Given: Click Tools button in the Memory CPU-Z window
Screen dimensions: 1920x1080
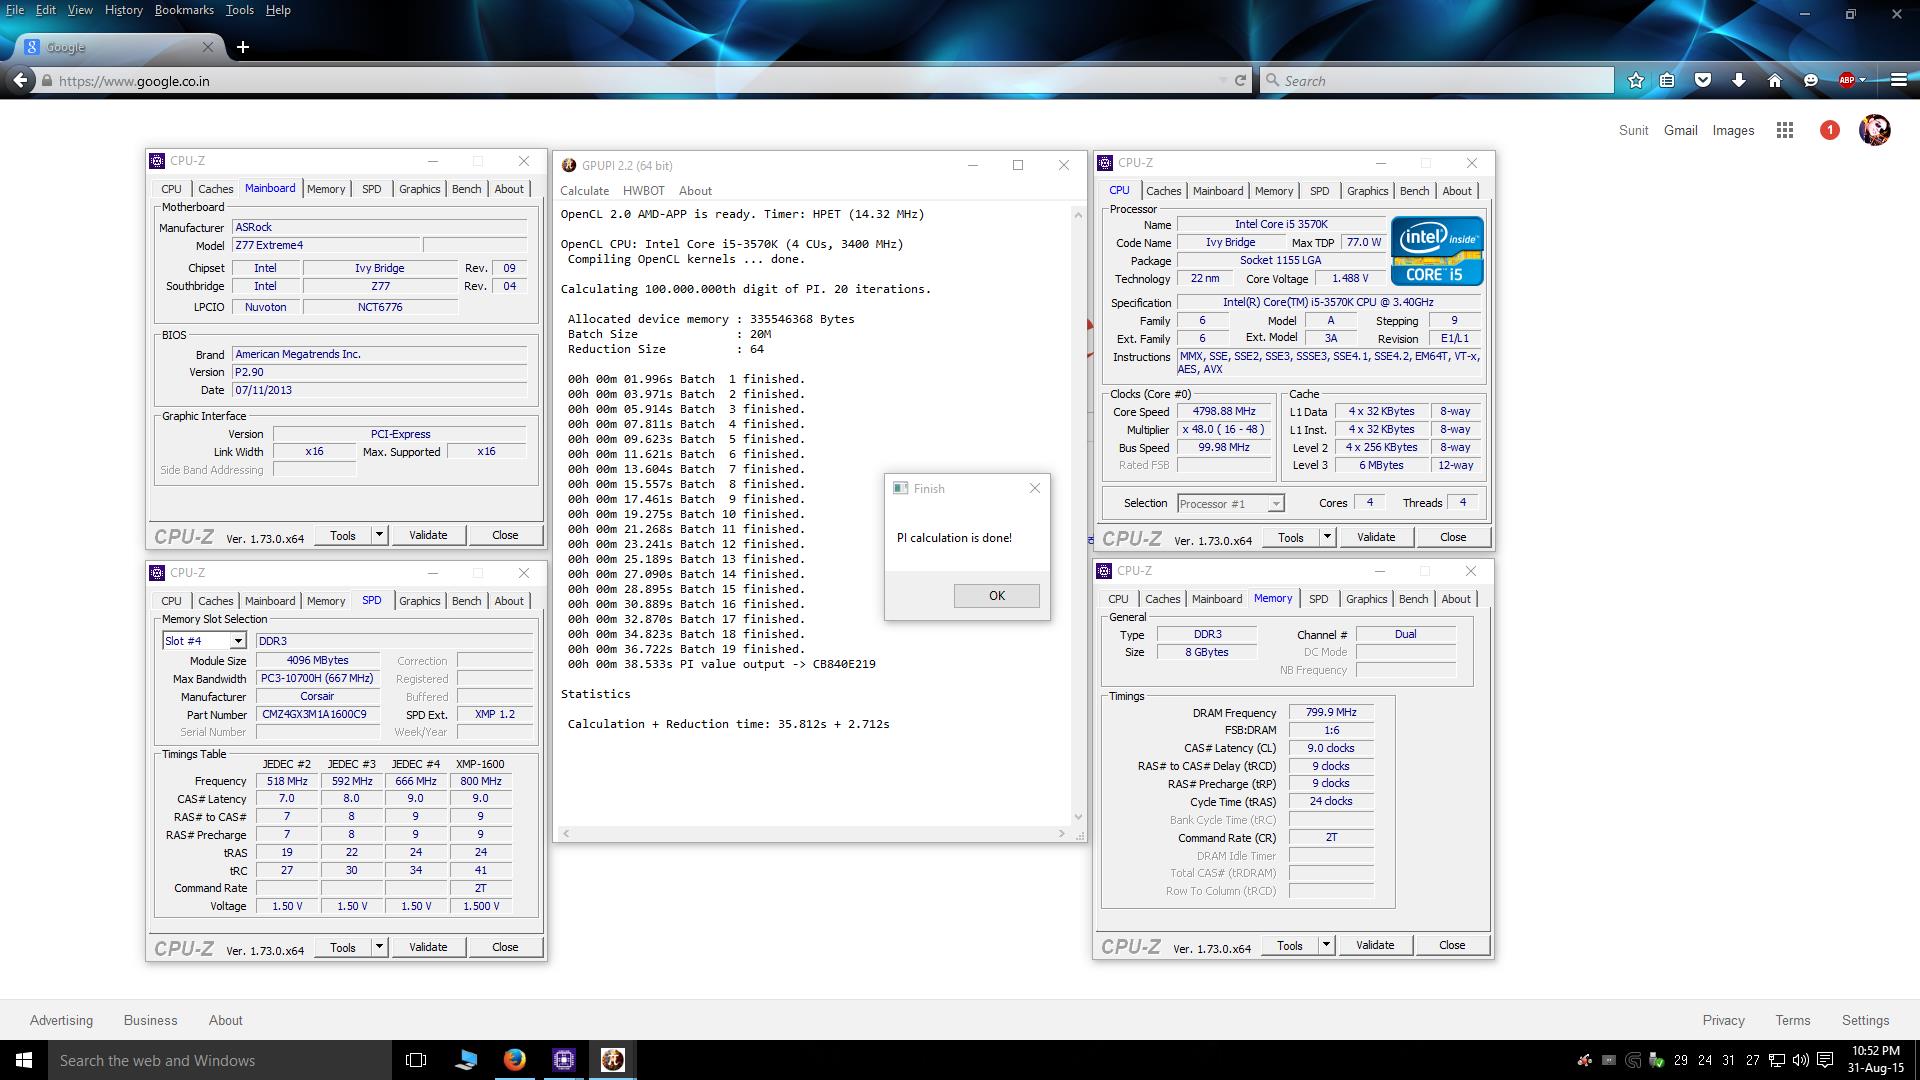Looking at the screenshot, I should [x=1290, y=945].
